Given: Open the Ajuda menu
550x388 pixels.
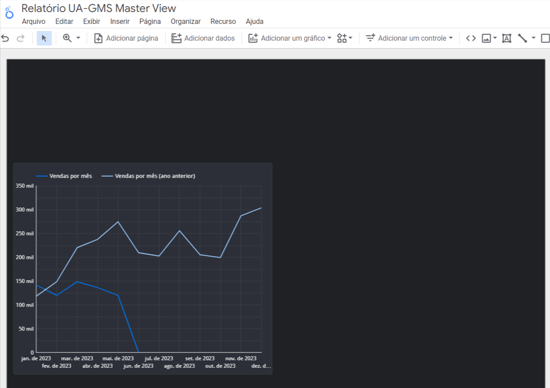Looking at the screenshot, I should (255, 21).
